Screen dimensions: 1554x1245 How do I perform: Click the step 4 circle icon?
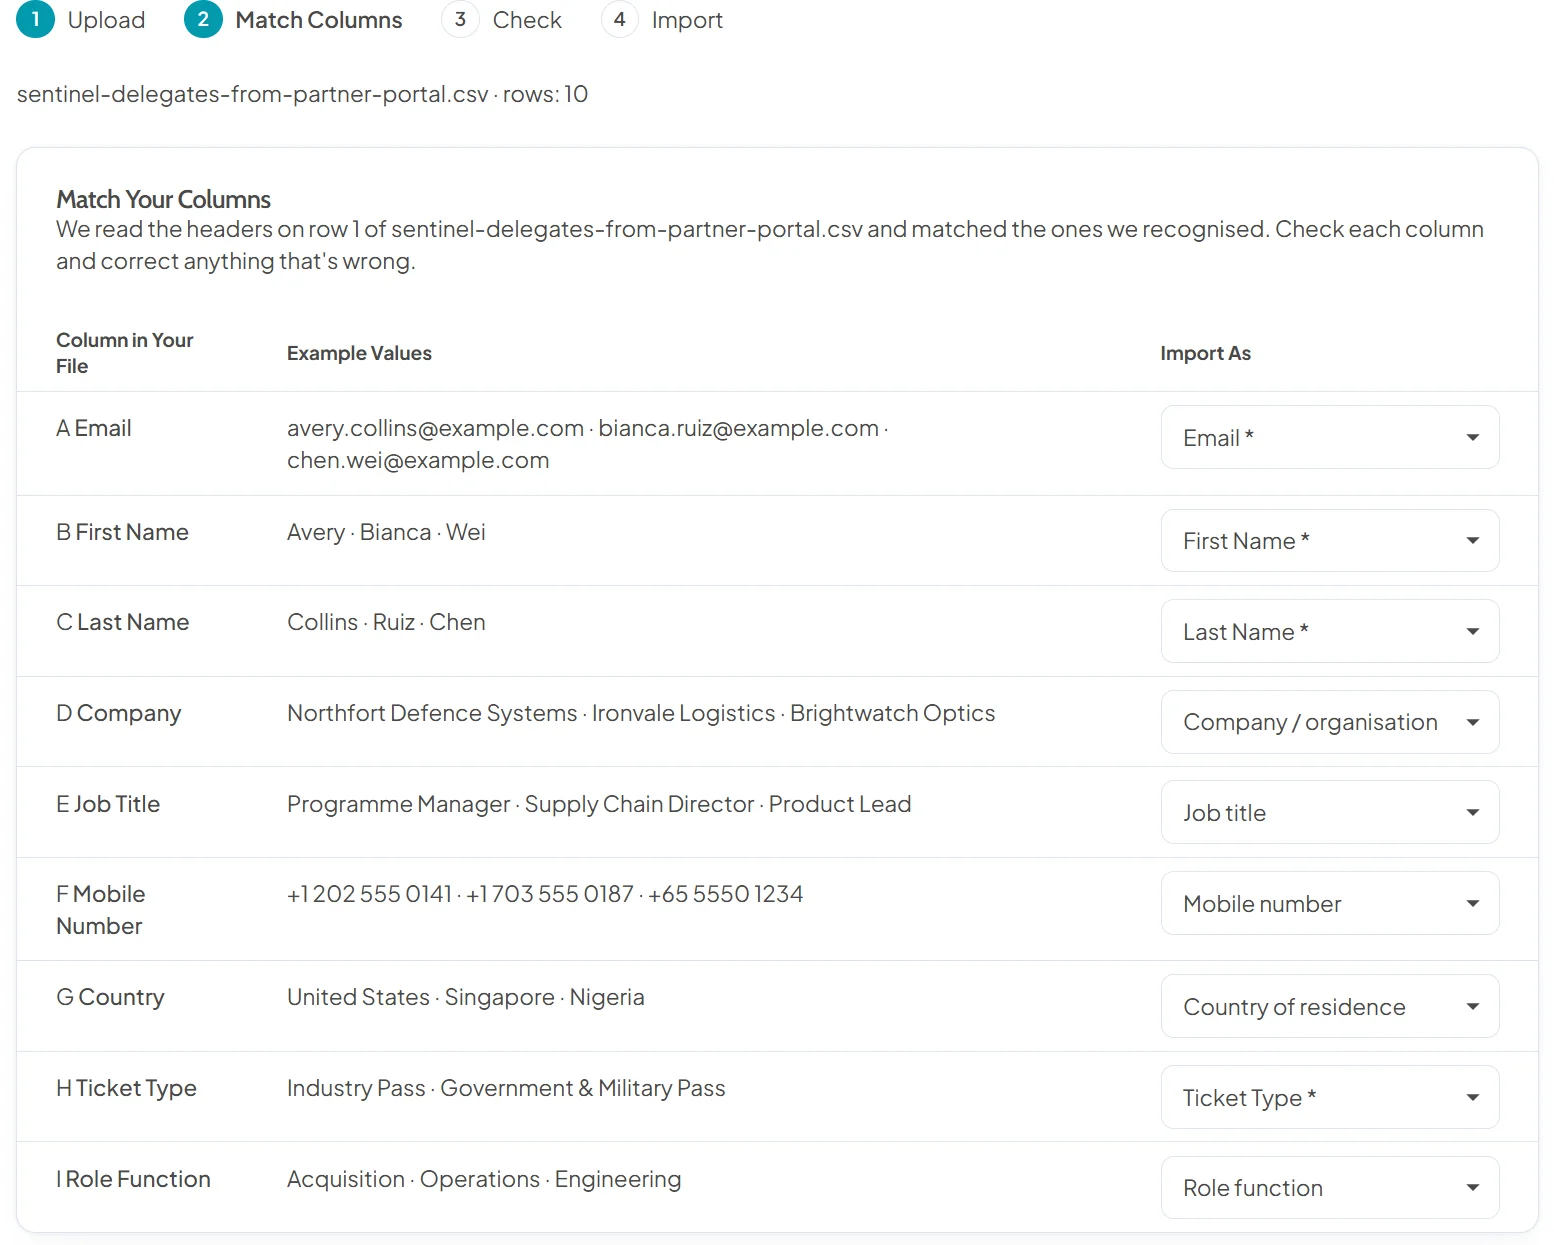click(619, 19)
